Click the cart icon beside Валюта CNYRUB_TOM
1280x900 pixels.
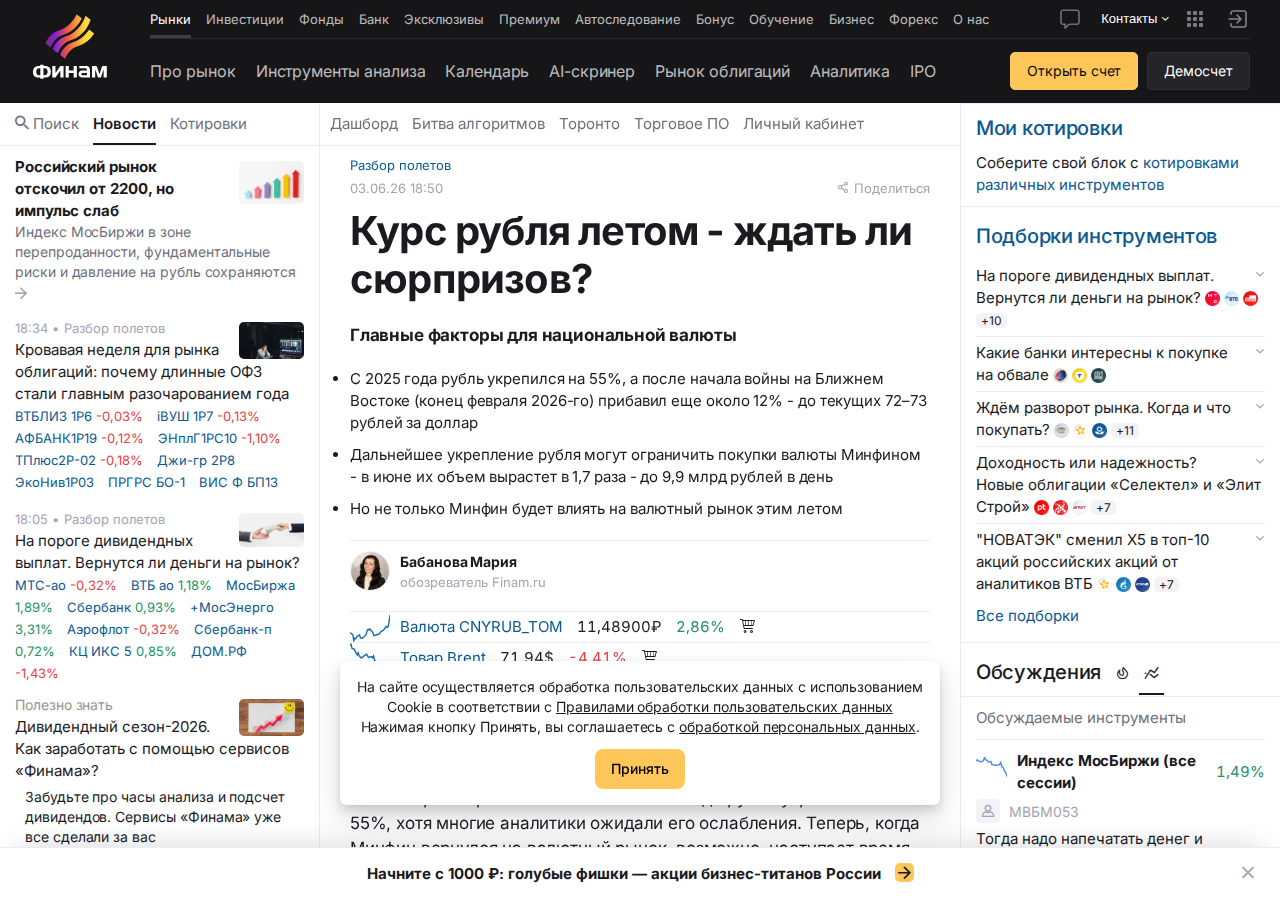[747, 626]
